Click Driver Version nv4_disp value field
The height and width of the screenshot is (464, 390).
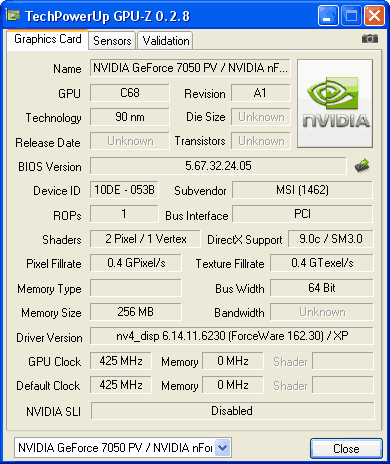point(232,336)
